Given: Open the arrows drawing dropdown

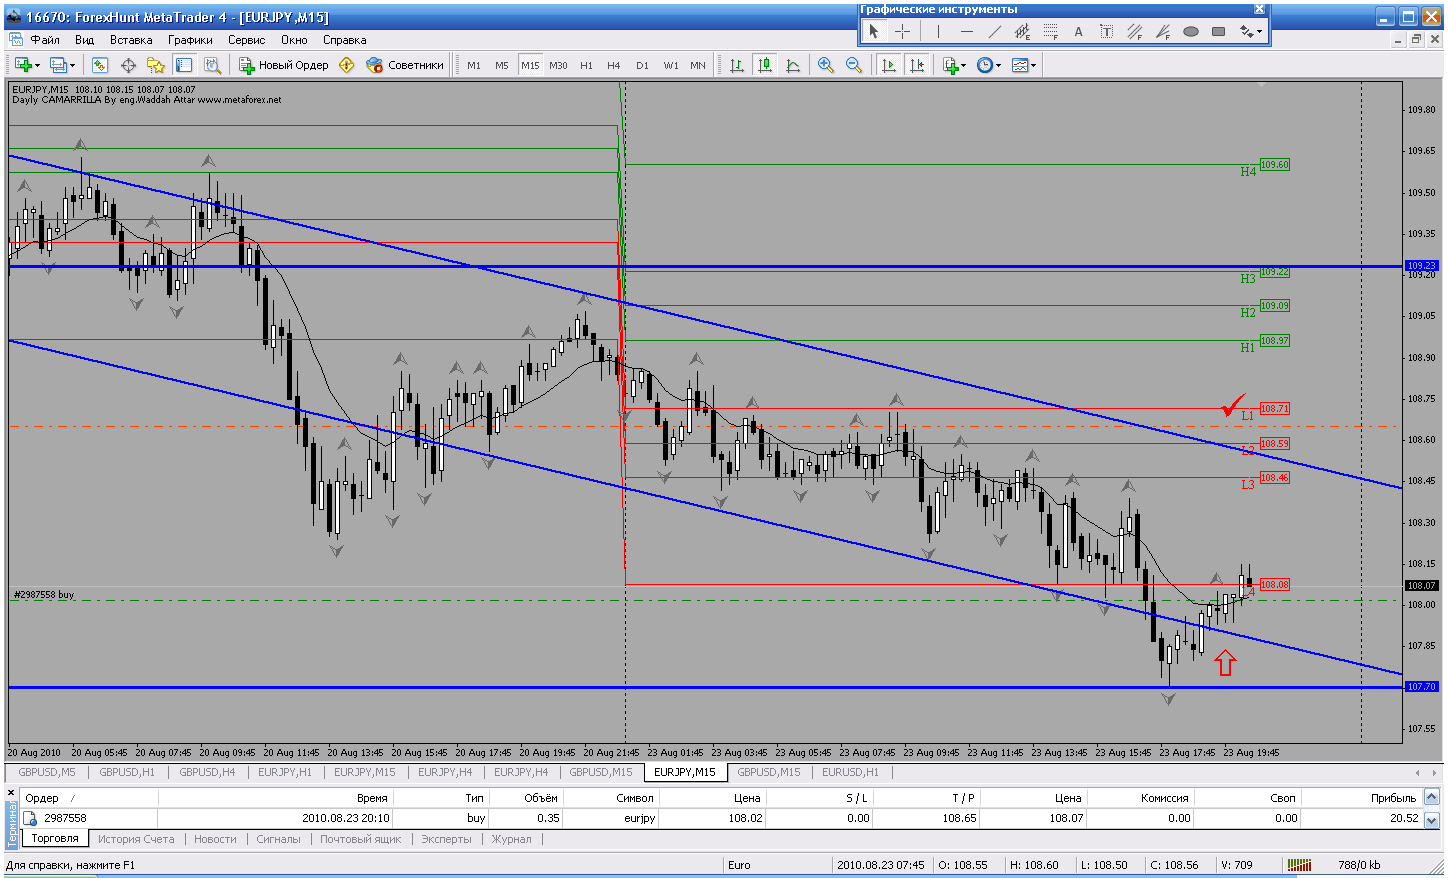Looking at the screenshot, I should point(1251,32).
